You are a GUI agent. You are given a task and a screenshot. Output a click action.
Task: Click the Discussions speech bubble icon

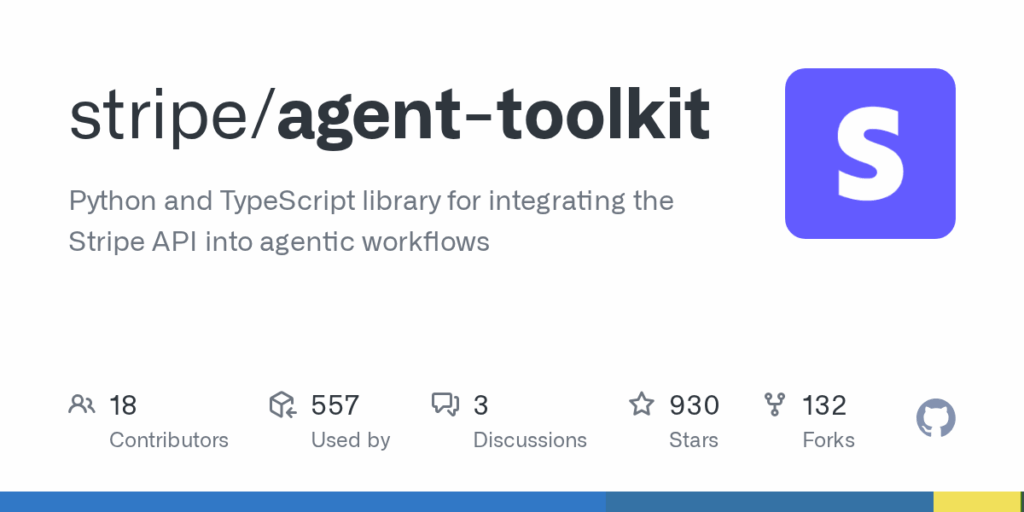445,405
